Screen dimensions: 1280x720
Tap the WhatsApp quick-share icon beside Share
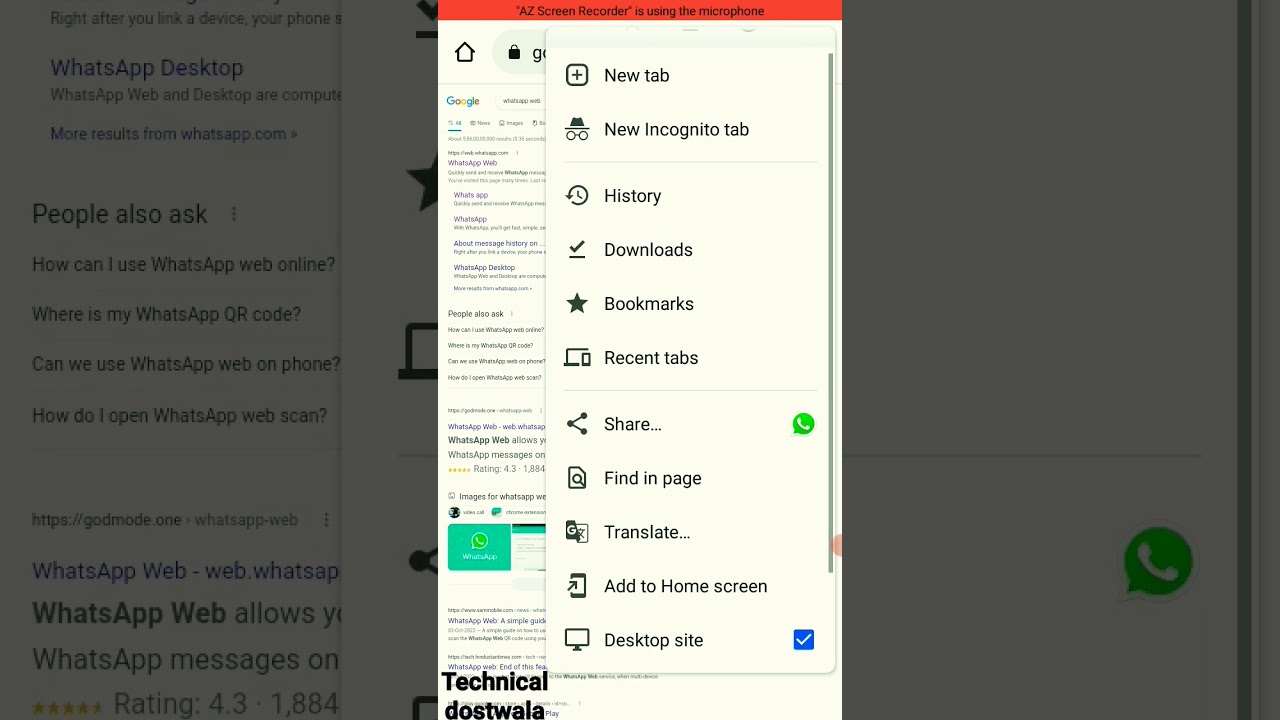tap(803, 424)
